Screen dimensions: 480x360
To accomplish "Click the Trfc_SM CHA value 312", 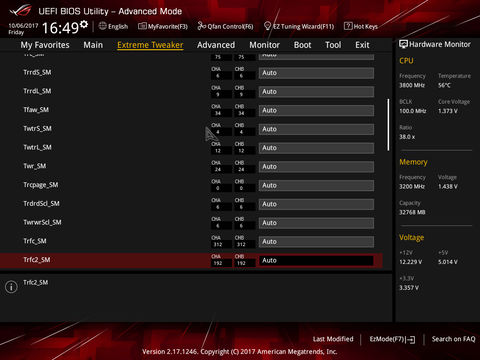I will [218, 245].
